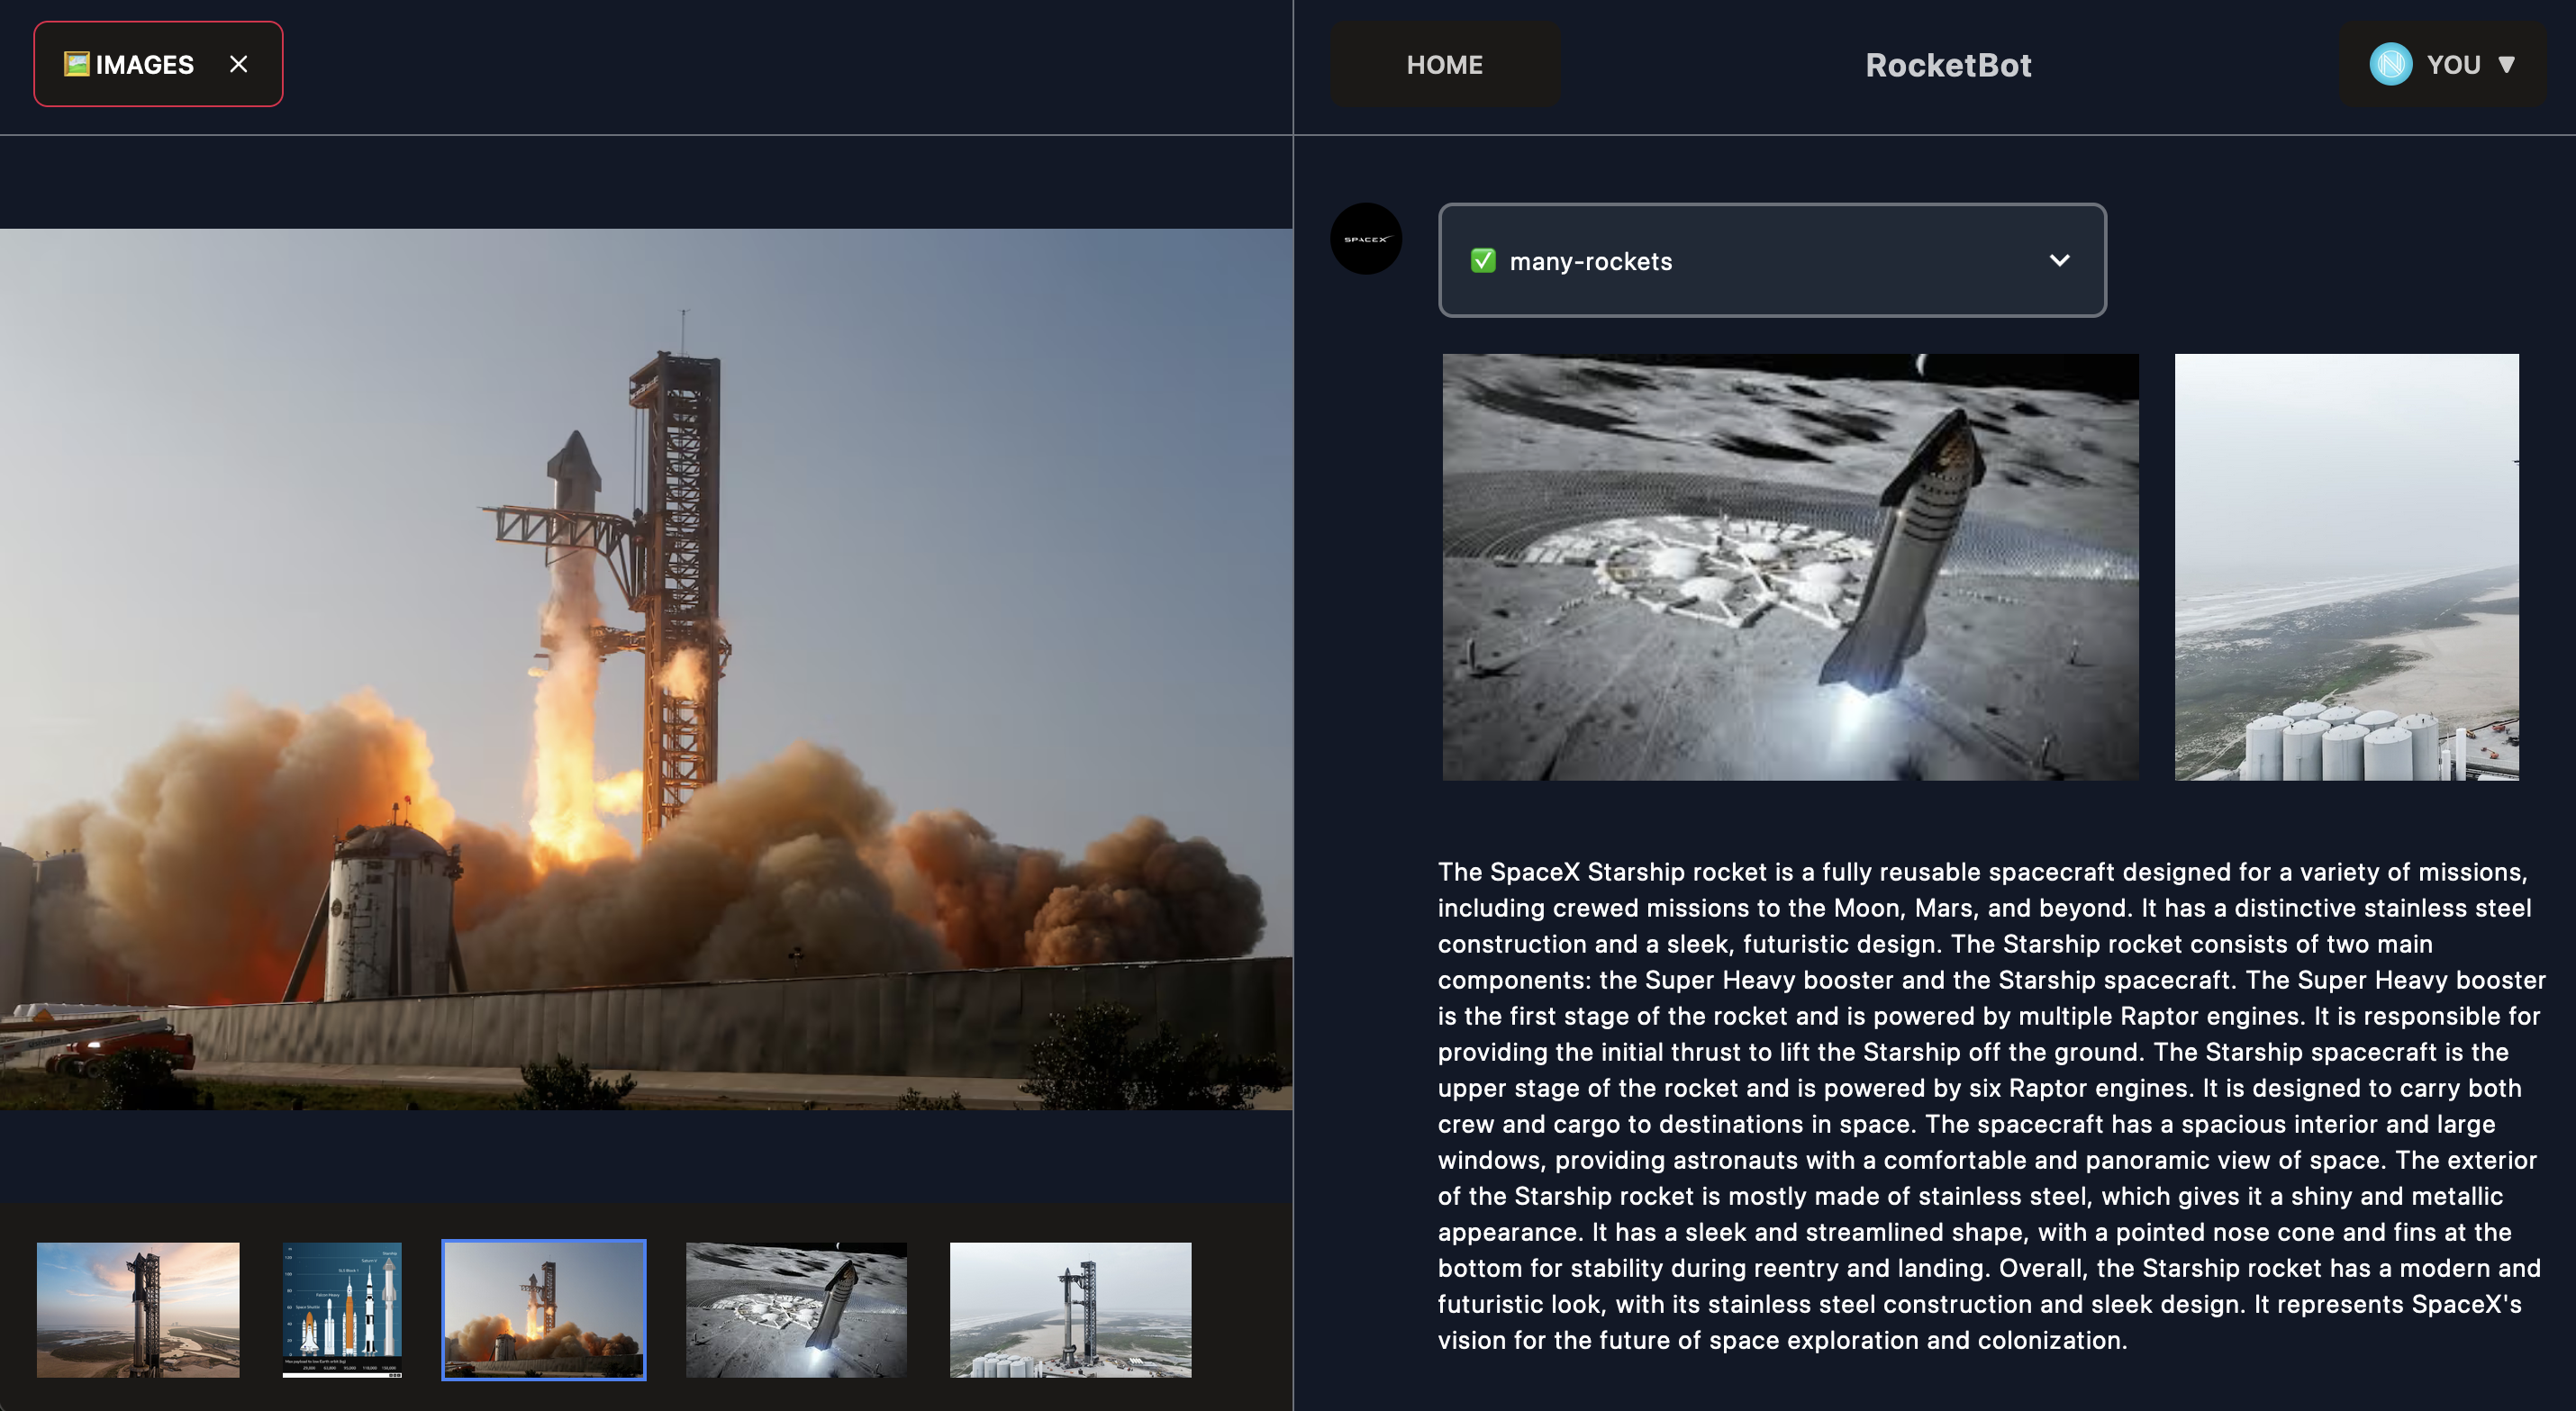
Task: Close the Images panel with the X
Action: [238, 64]
